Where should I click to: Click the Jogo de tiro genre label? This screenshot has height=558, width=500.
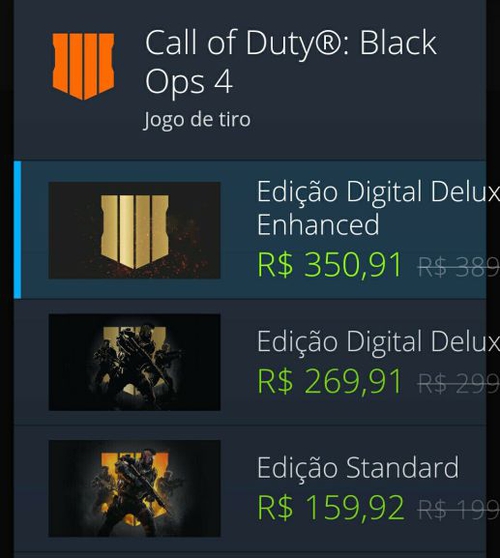point(197,120)
